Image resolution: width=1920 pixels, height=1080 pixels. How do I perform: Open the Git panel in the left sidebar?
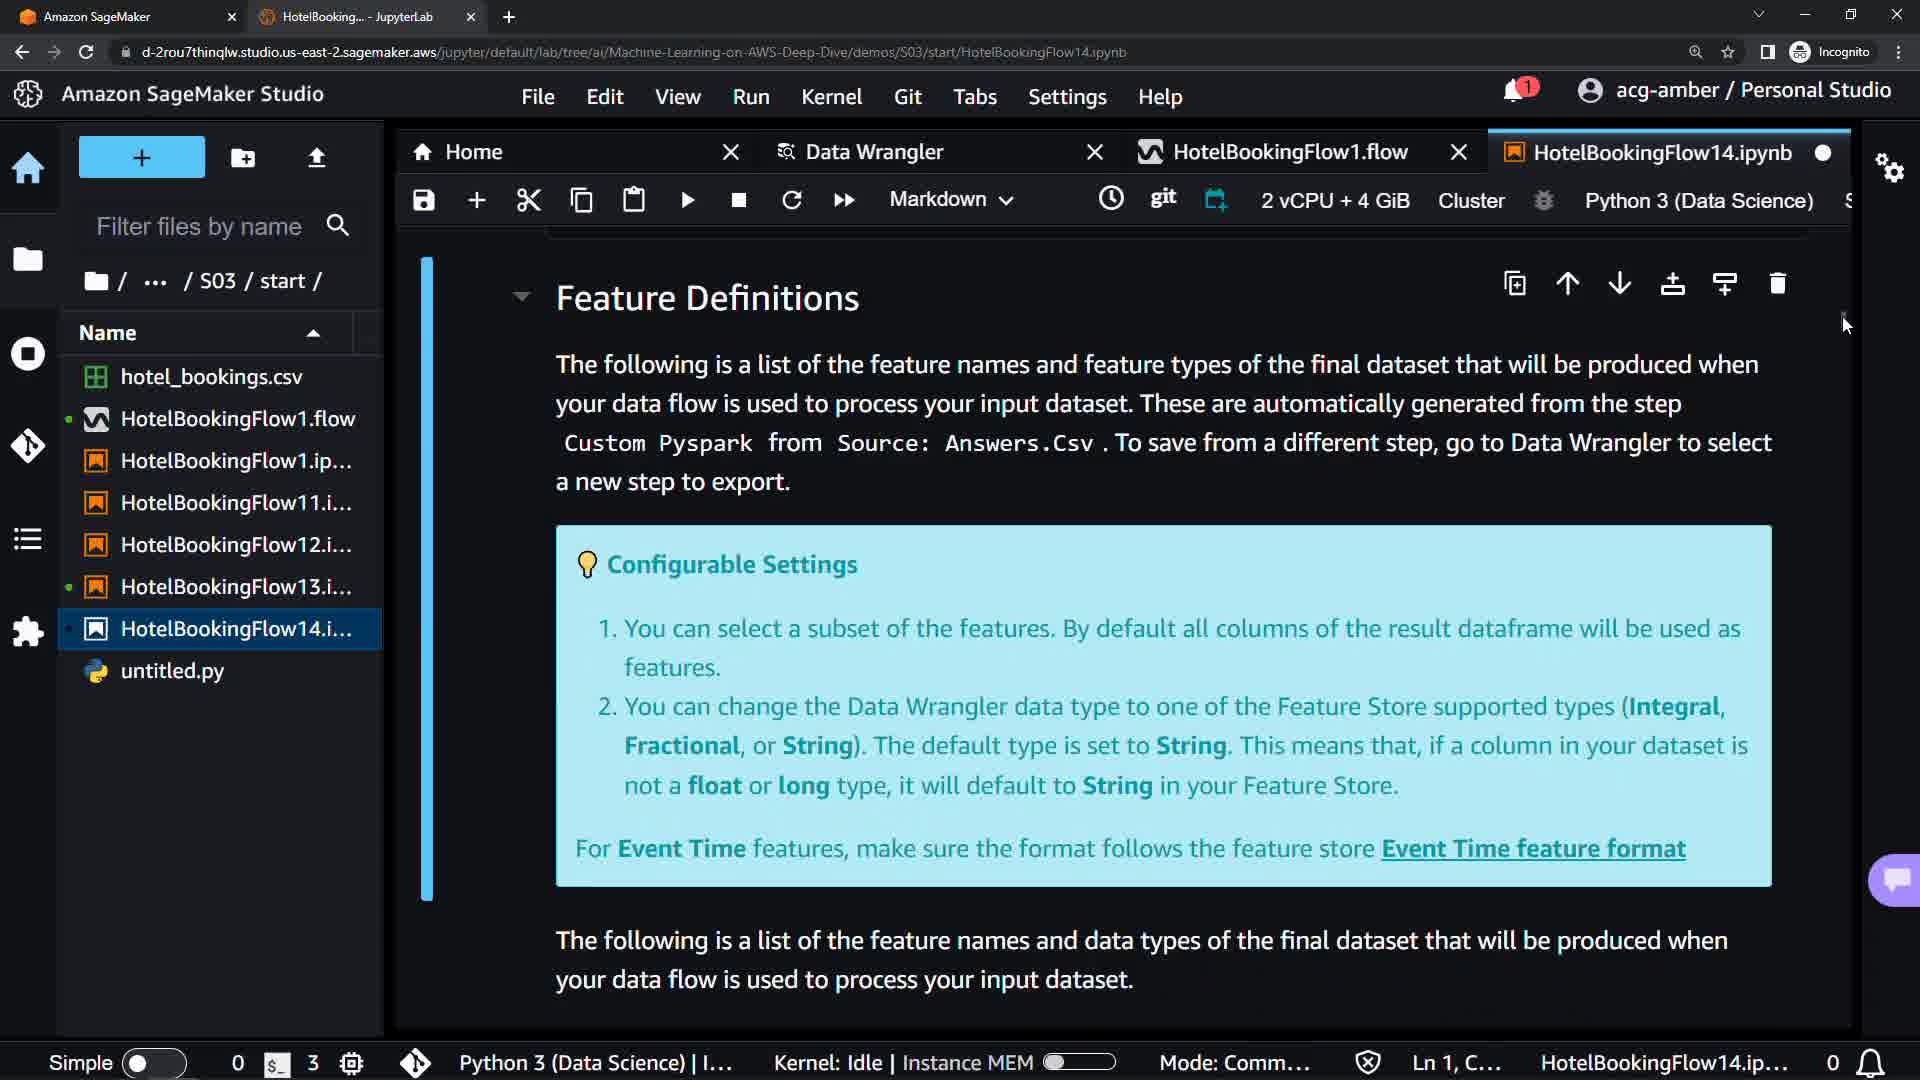coord(28,445)
